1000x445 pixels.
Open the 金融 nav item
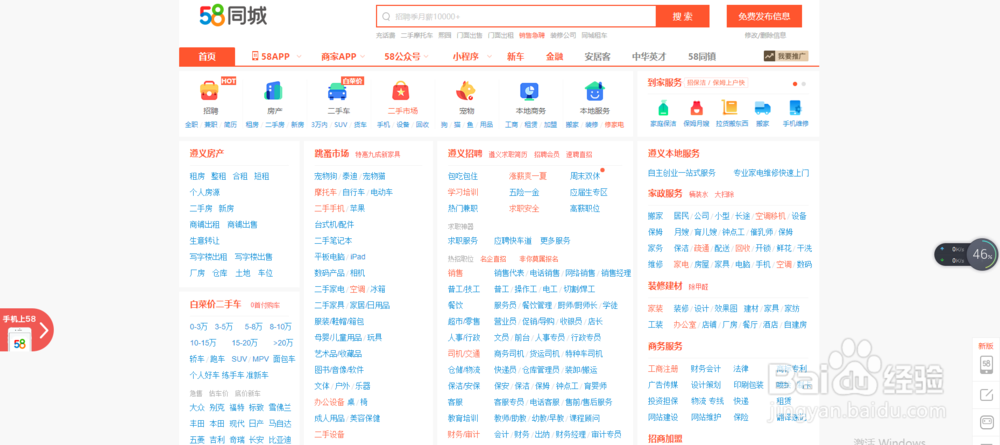pos(554,57)
